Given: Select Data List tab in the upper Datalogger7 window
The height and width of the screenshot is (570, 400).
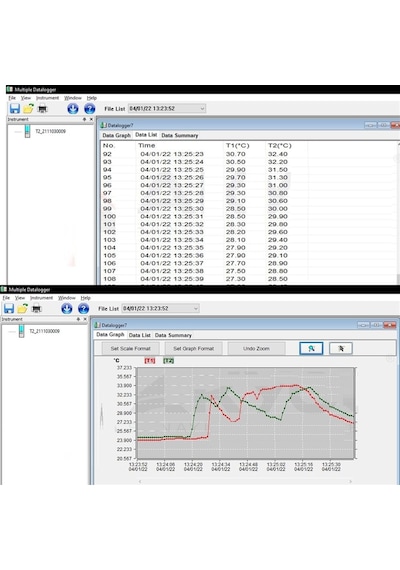Looking at the screenshot, I should 146,135.
